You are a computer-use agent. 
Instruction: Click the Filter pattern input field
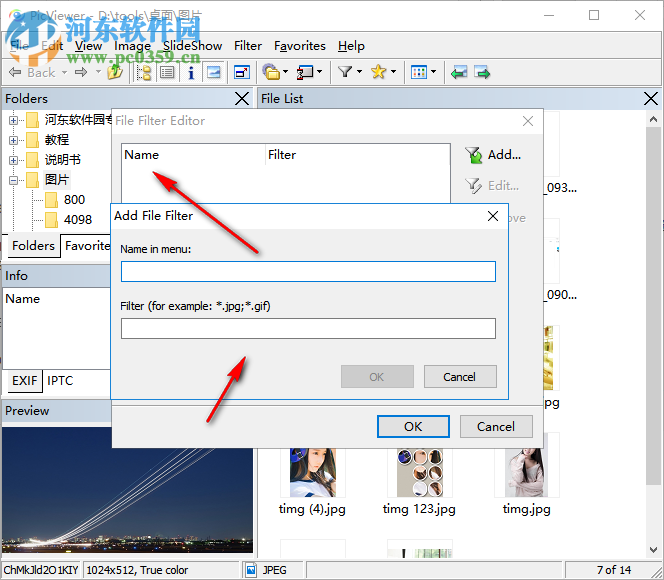pos(308,329)
